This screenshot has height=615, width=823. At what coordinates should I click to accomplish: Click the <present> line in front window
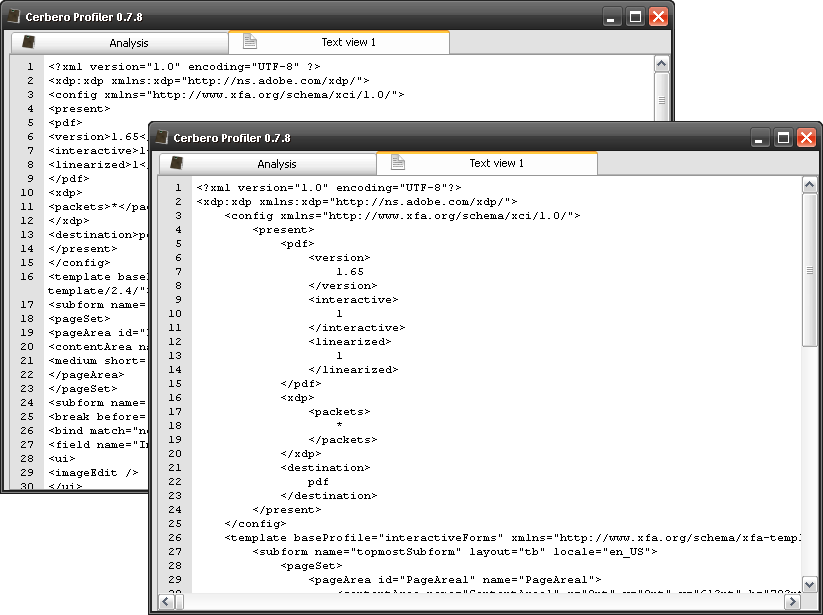(283, 230)
